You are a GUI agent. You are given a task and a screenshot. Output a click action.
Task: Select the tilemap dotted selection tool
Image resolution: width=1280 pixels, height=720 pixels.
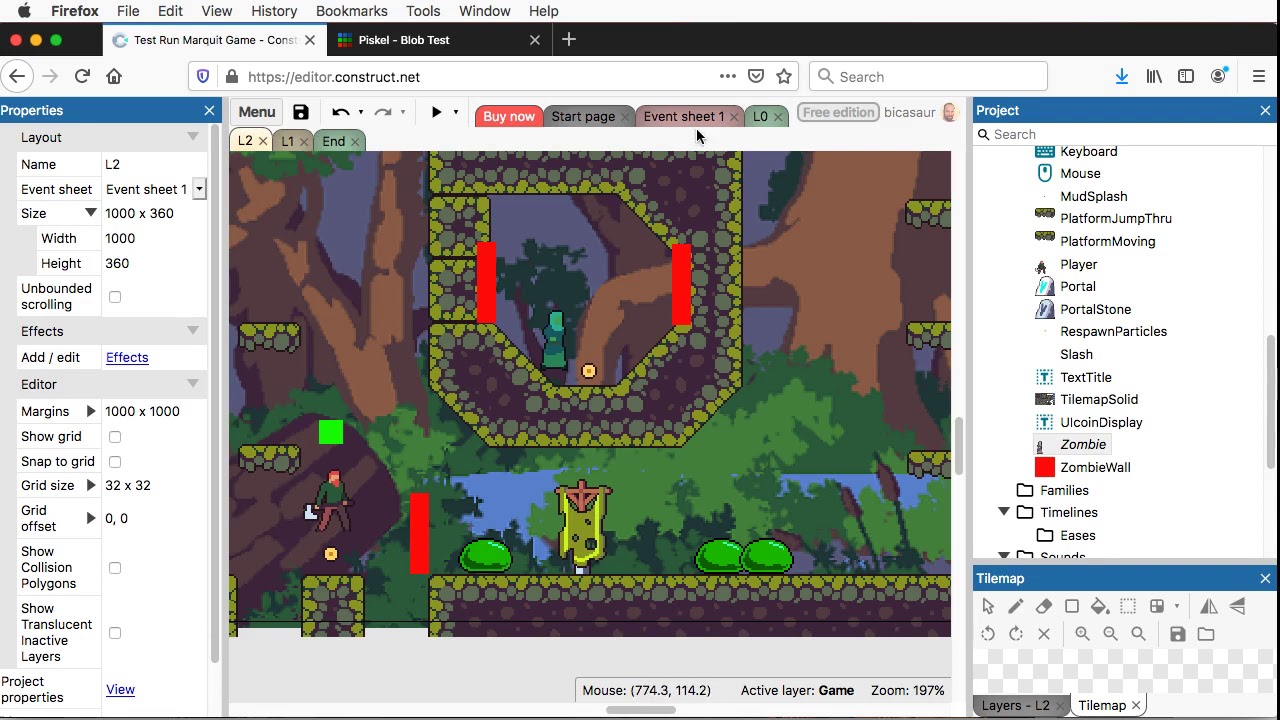[x=1128, y=606]
